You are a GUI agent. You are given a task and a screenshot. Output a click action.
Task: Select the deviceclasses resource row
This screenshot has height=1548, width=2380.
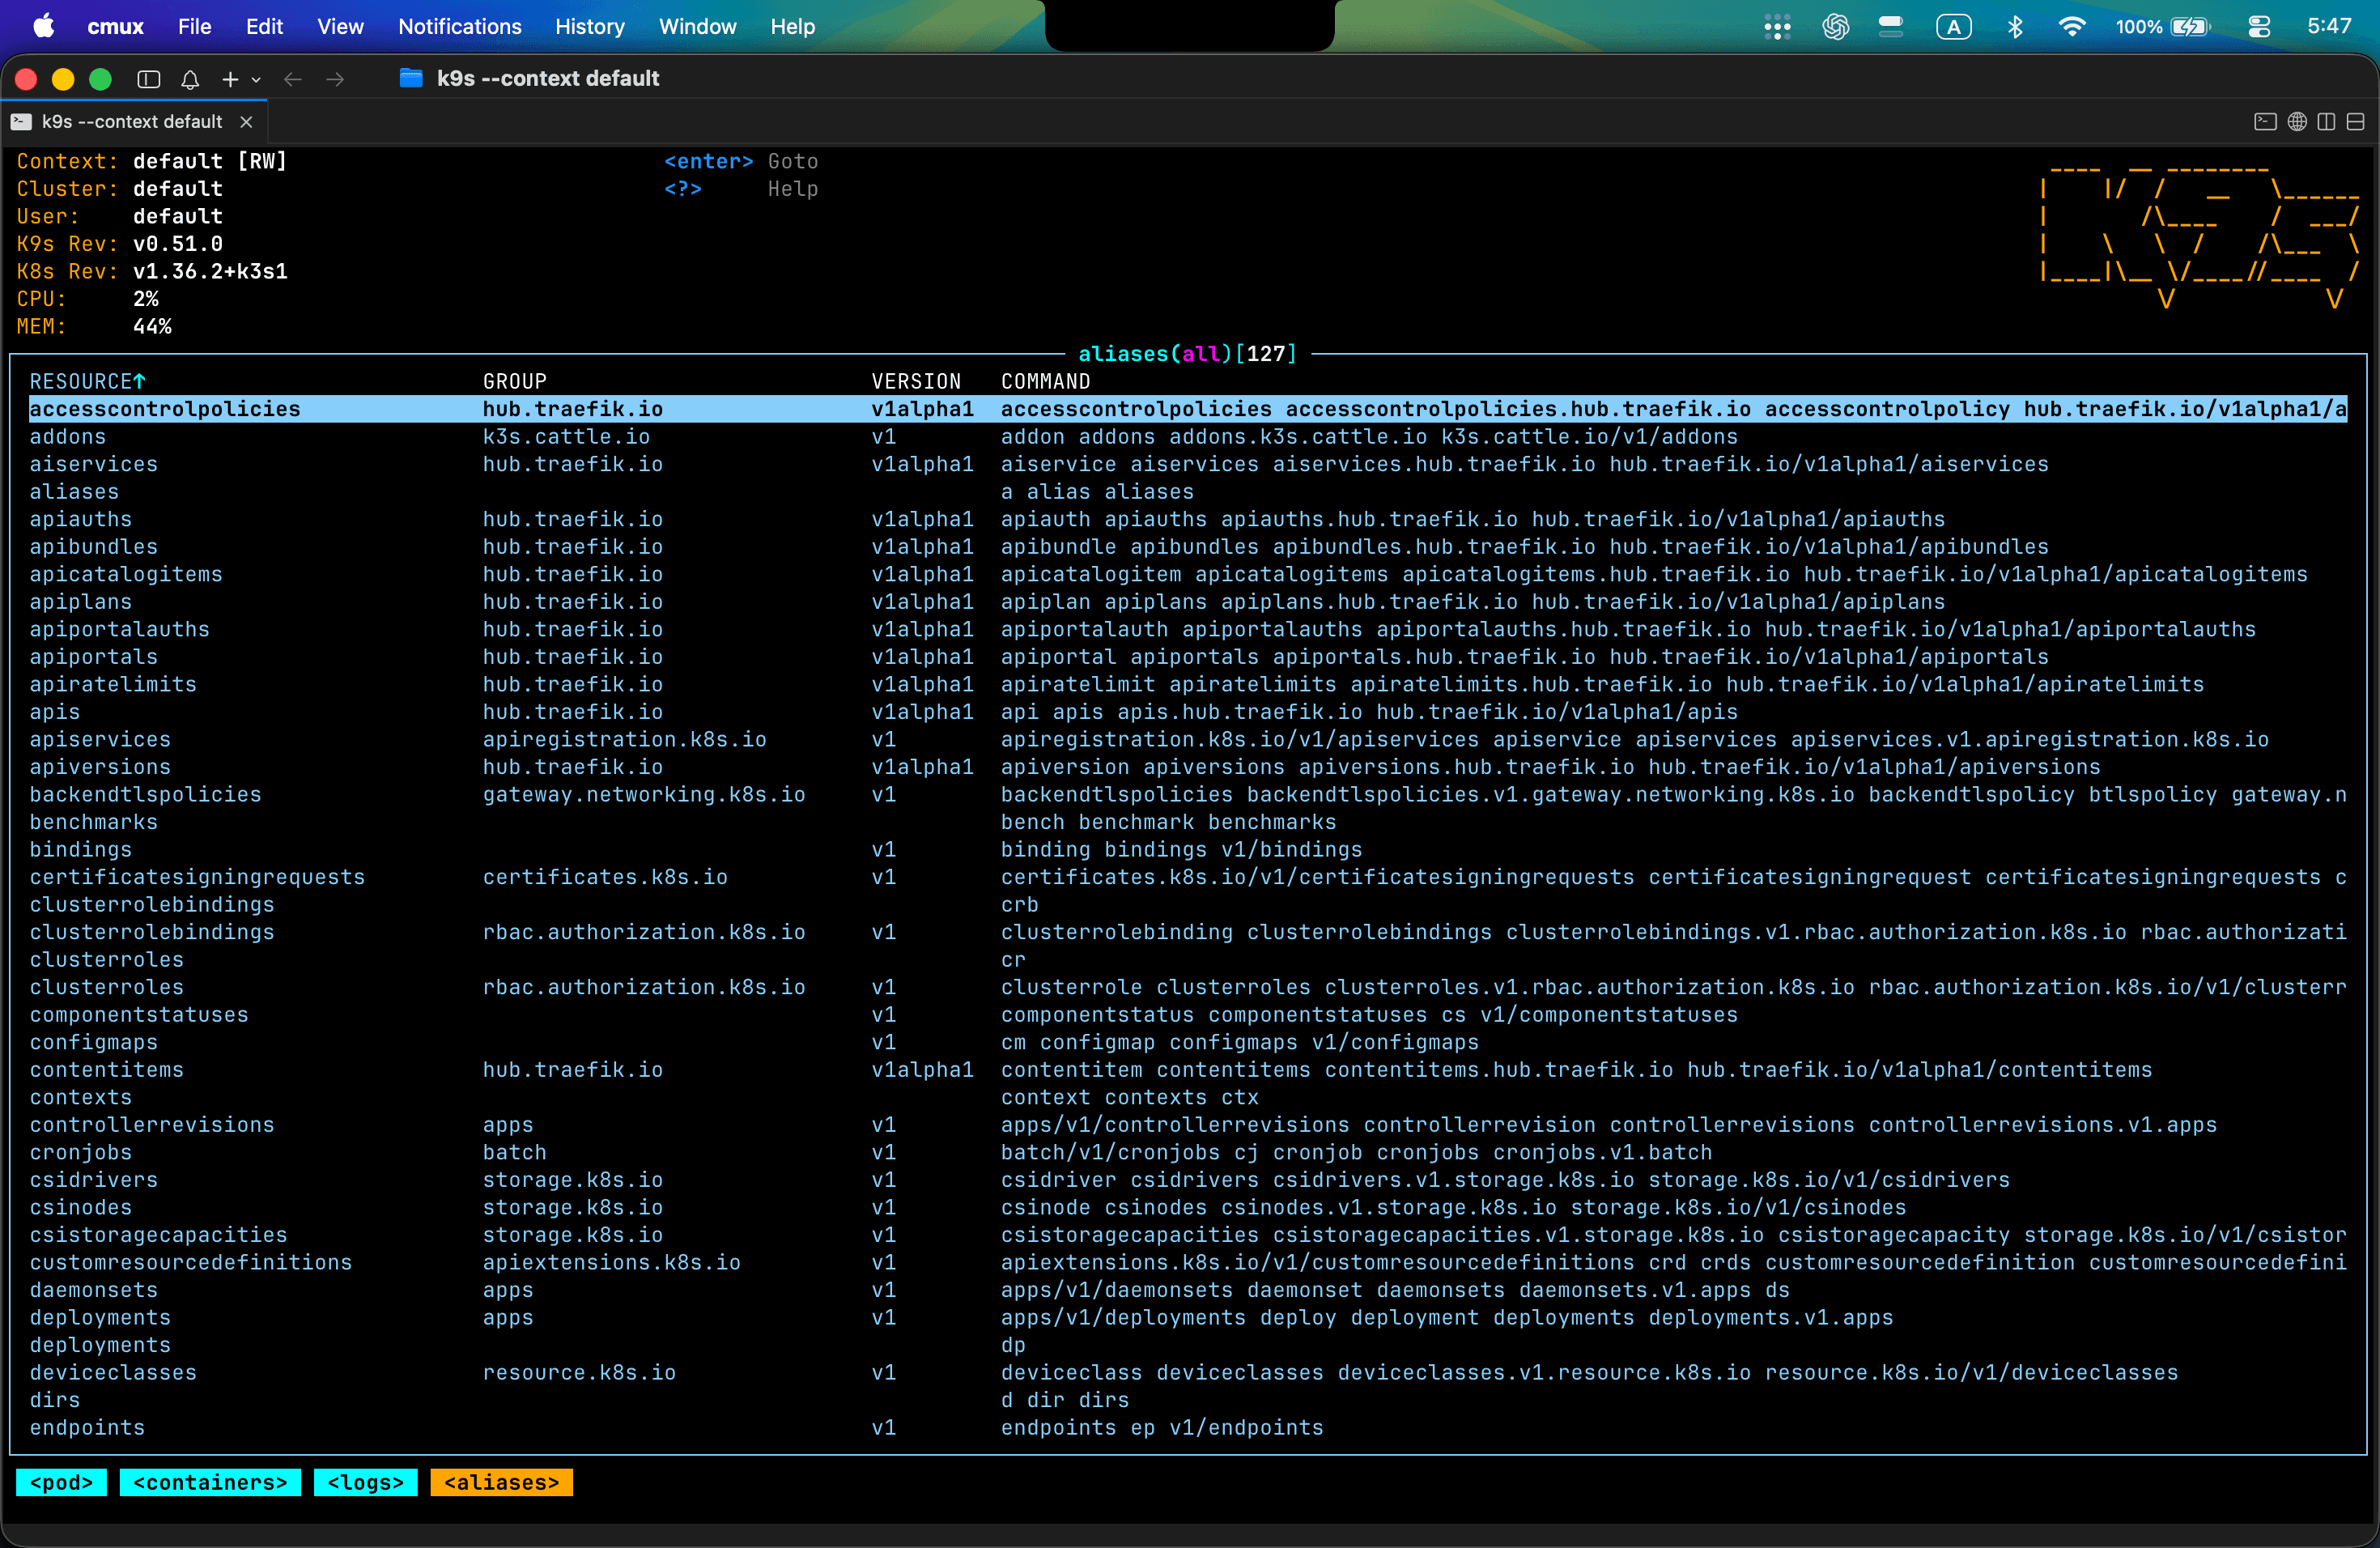pos(1188,1372)
